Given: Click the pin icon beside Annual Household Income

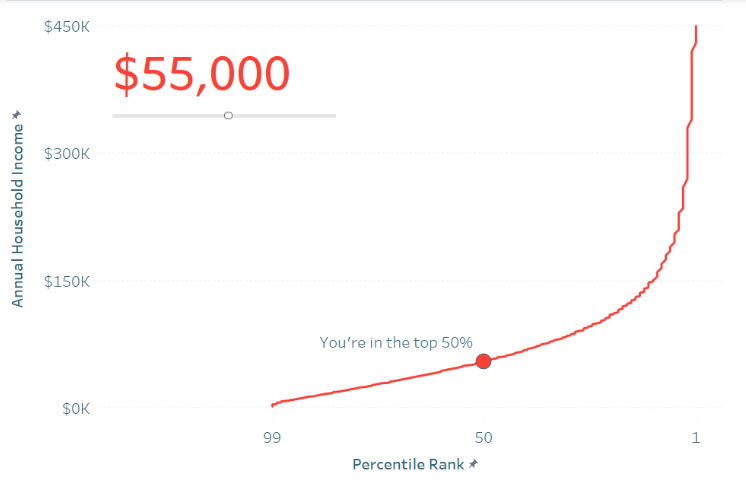Looking at the screenshot, I should click(17, 115).
